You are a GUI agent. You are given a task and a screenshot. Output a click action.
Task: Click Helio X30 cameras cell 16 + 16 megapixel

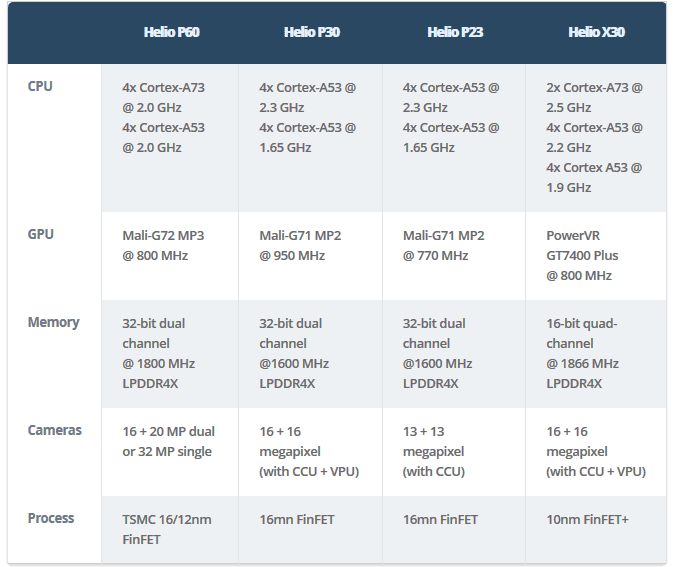coord(596,452)
